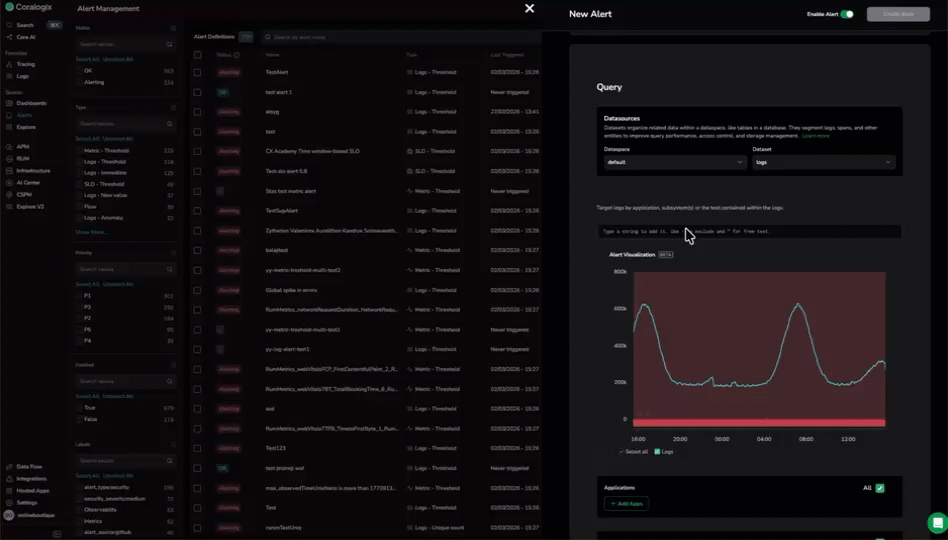Open Dashboards from the sidebar icon
948x540 pixels.
(10, 103)
